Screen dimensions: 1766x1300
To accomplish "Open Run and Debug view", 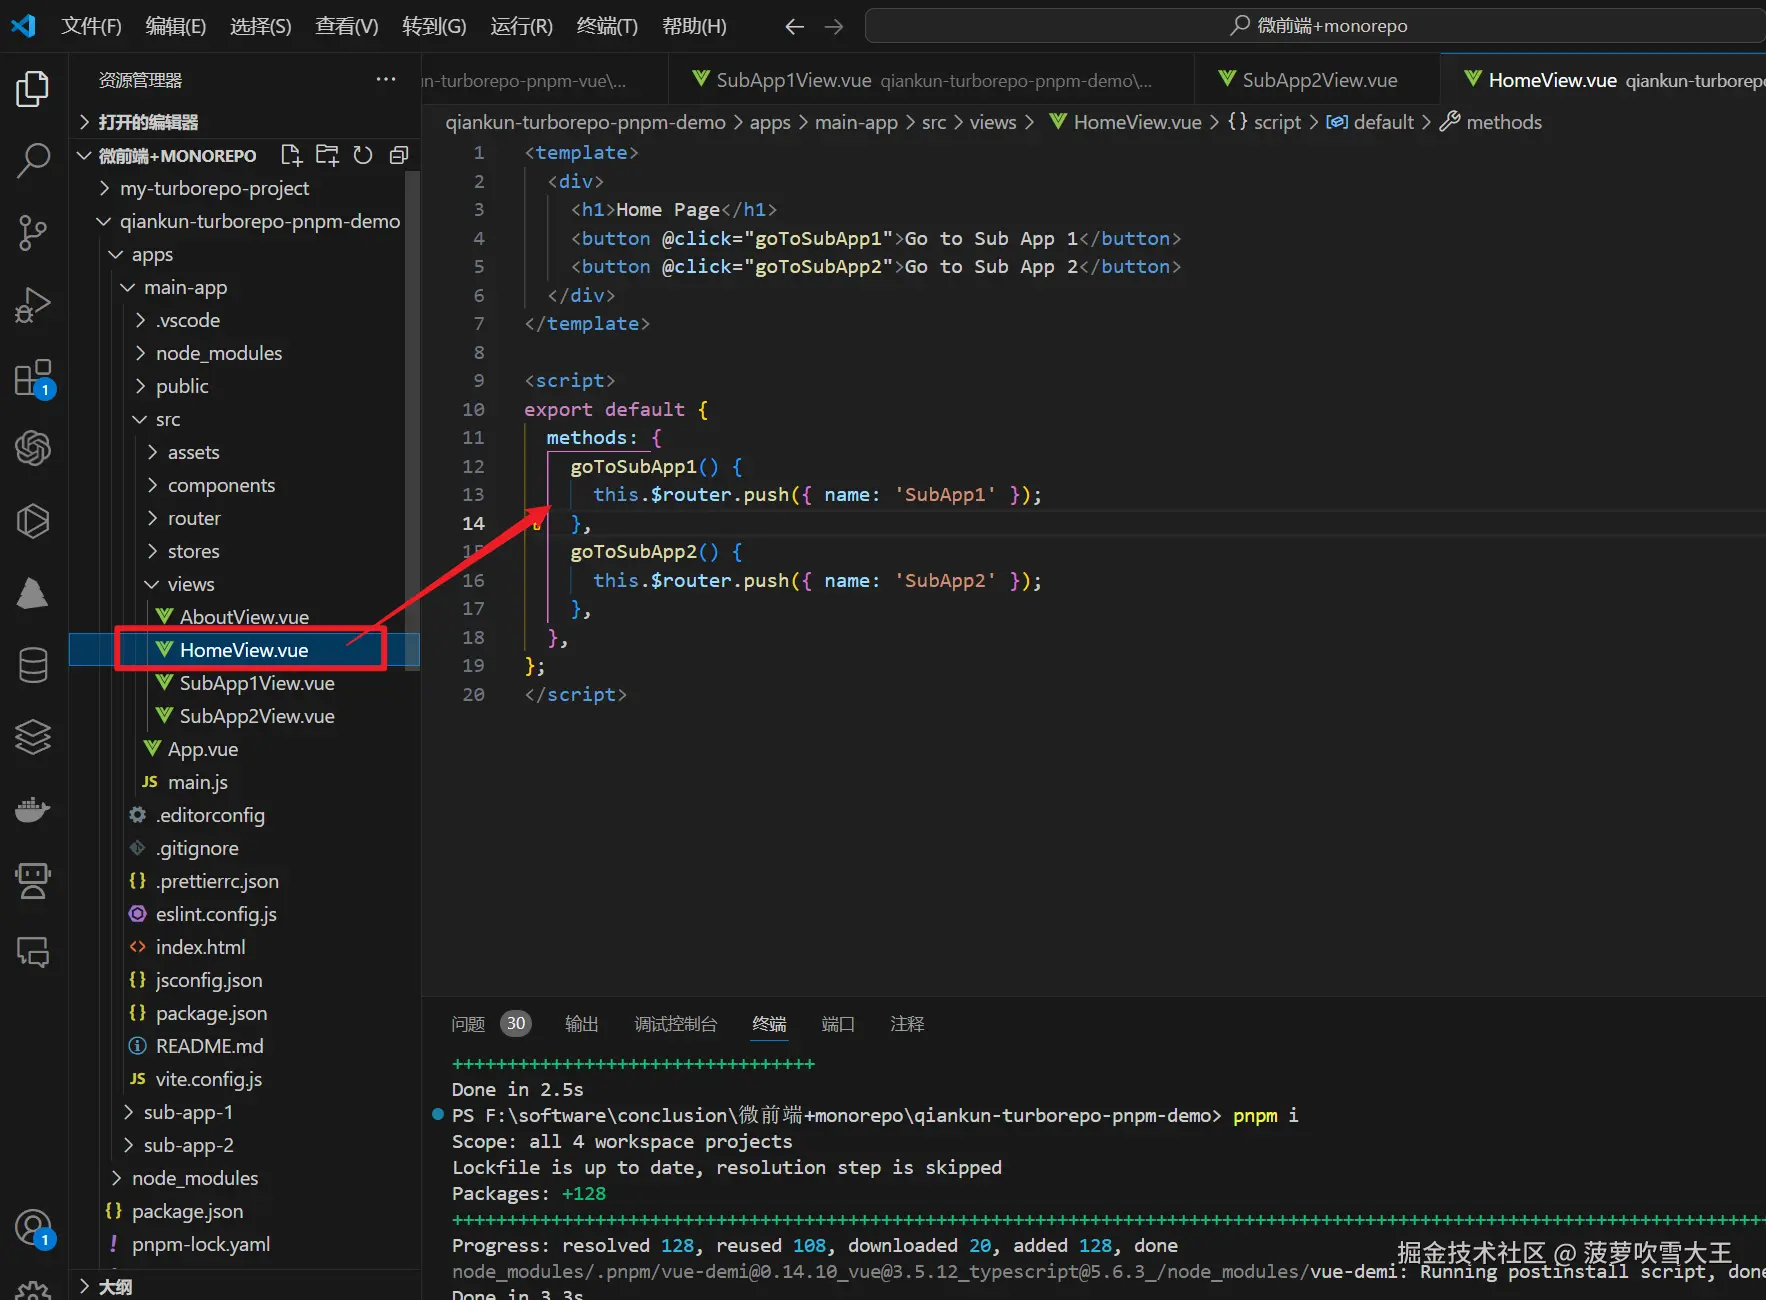I will click(x=33, y=305).
